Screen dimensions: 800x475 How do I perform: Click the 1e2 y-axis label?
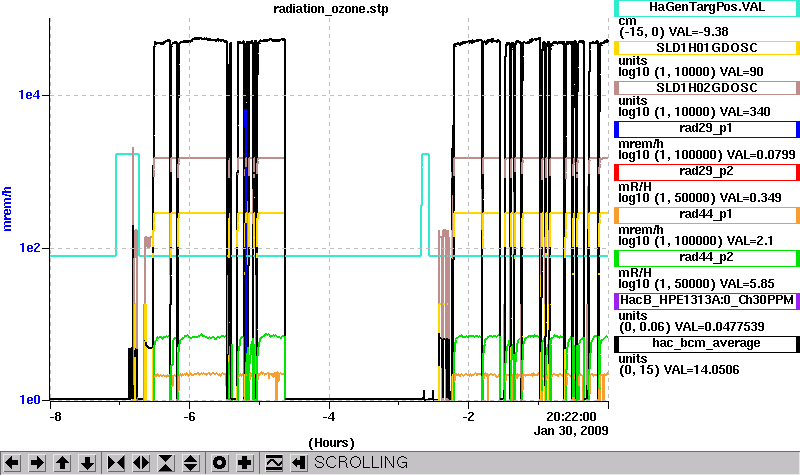click(29, 248)
